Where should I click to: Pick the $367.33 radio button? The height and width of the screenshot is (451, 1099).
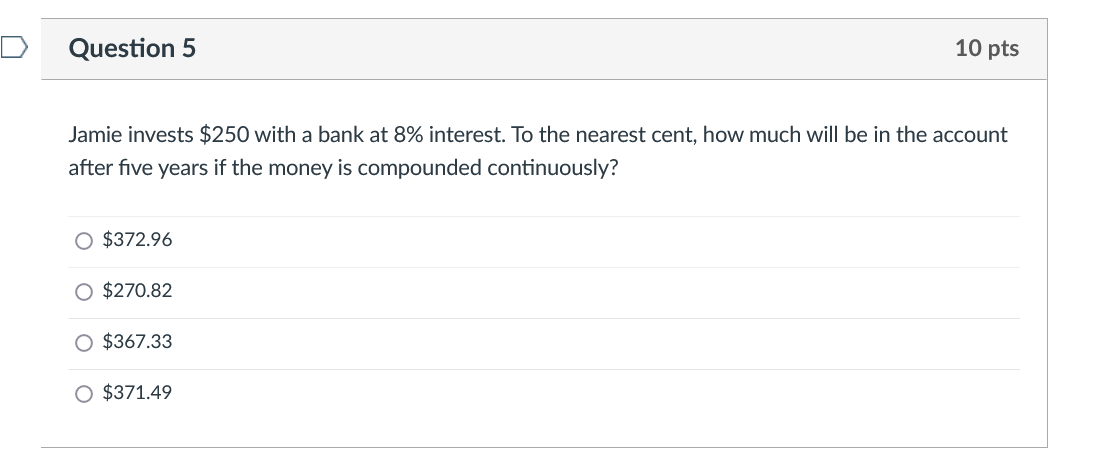click(85, 342)
